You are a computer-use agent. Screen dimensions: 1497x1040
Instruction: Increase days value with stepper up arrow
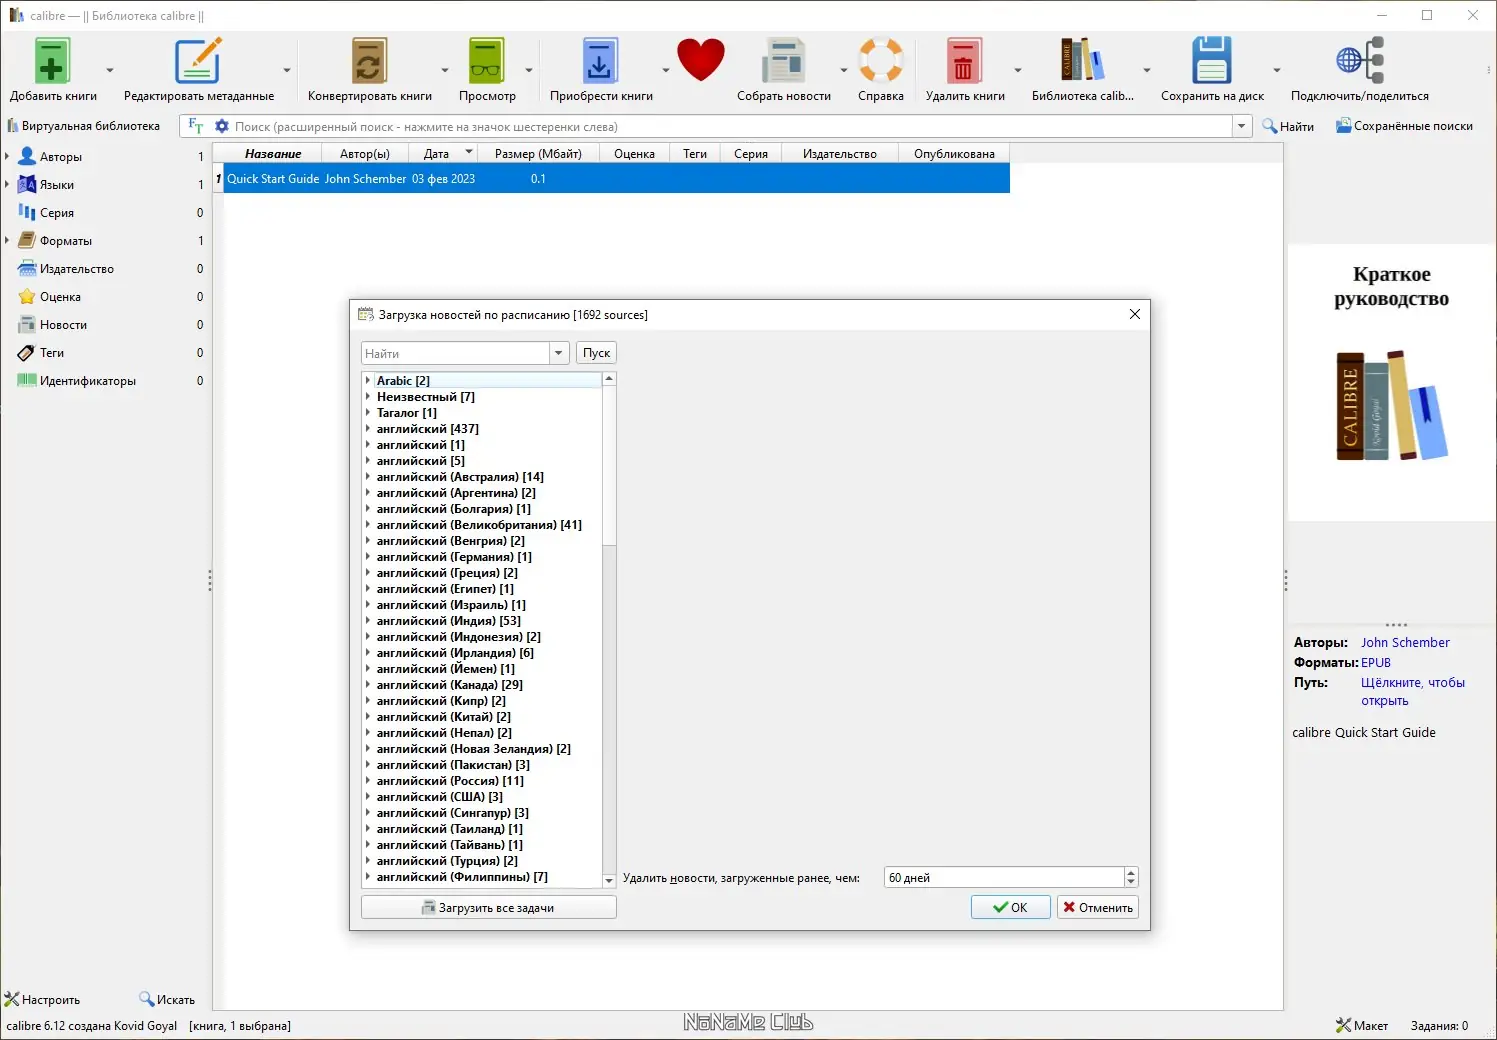[x=1131, y=872]
